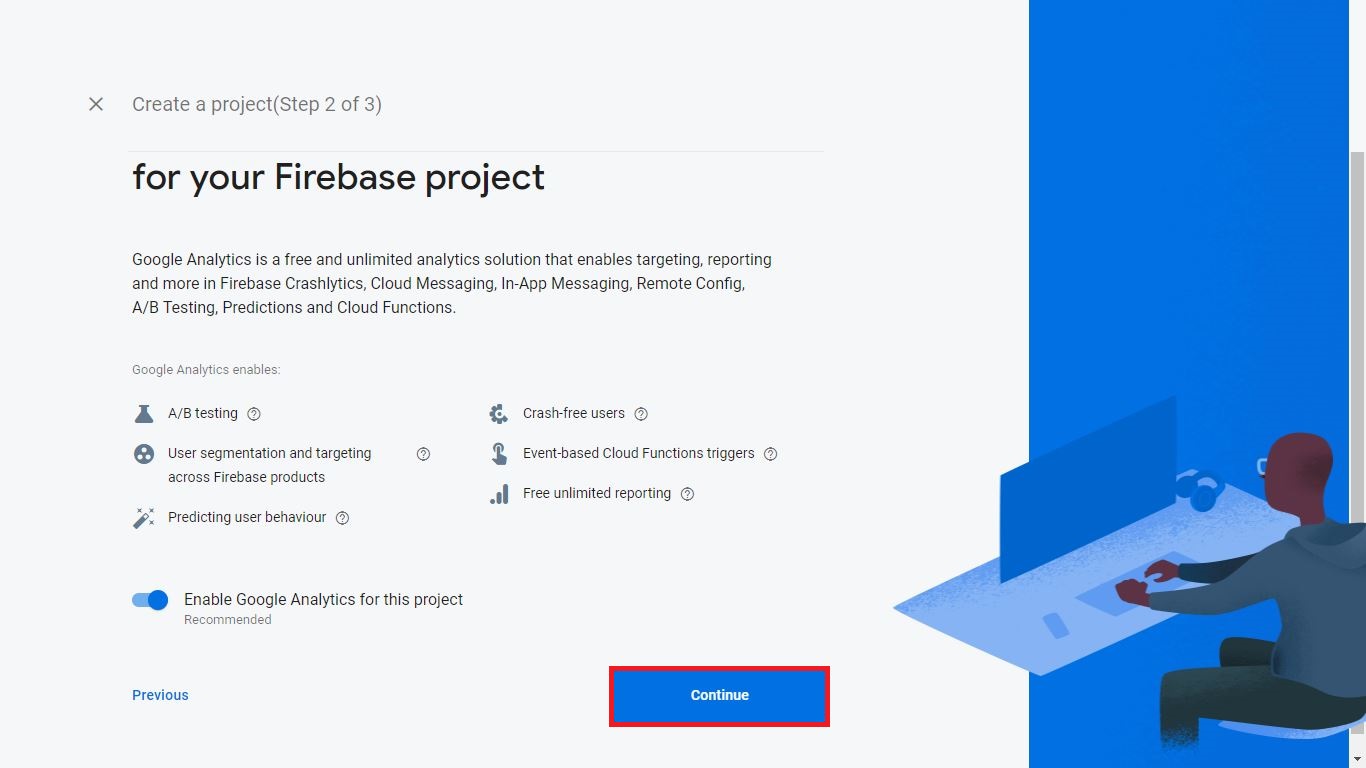This screenshot has height=768, width=1366.
Task: Click the 'A/B testing' text
Action: pos(203,413)
